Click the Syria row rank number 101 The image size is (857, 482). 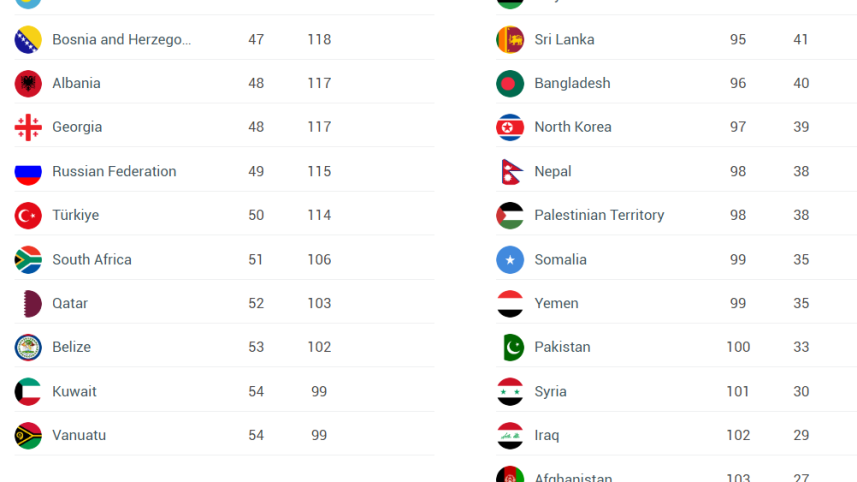738,392
